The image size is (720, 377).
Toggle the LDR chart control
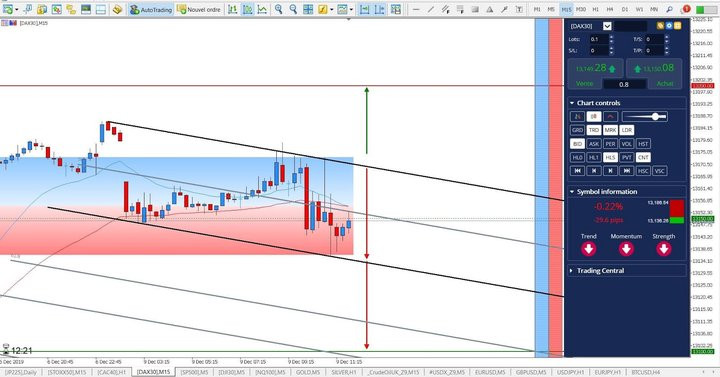coord(627,130)
